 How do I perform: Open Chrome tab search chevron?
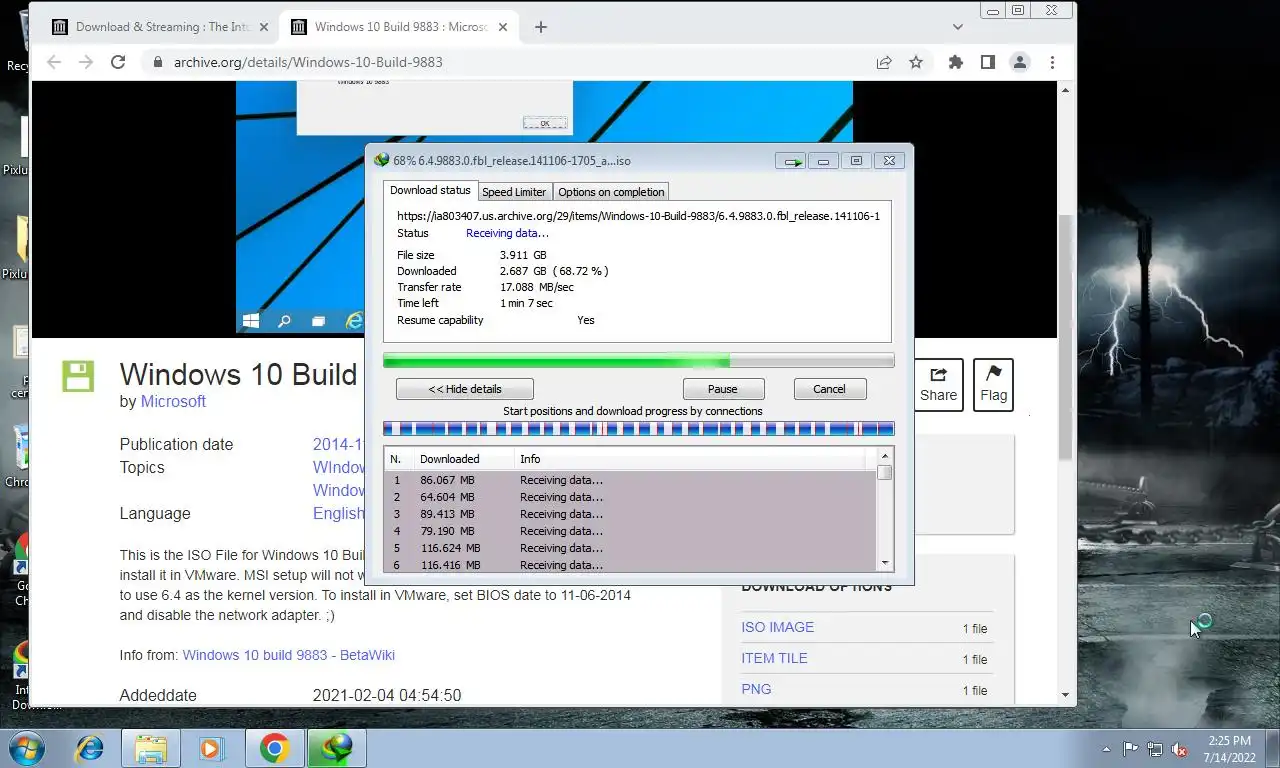point(958,27)
